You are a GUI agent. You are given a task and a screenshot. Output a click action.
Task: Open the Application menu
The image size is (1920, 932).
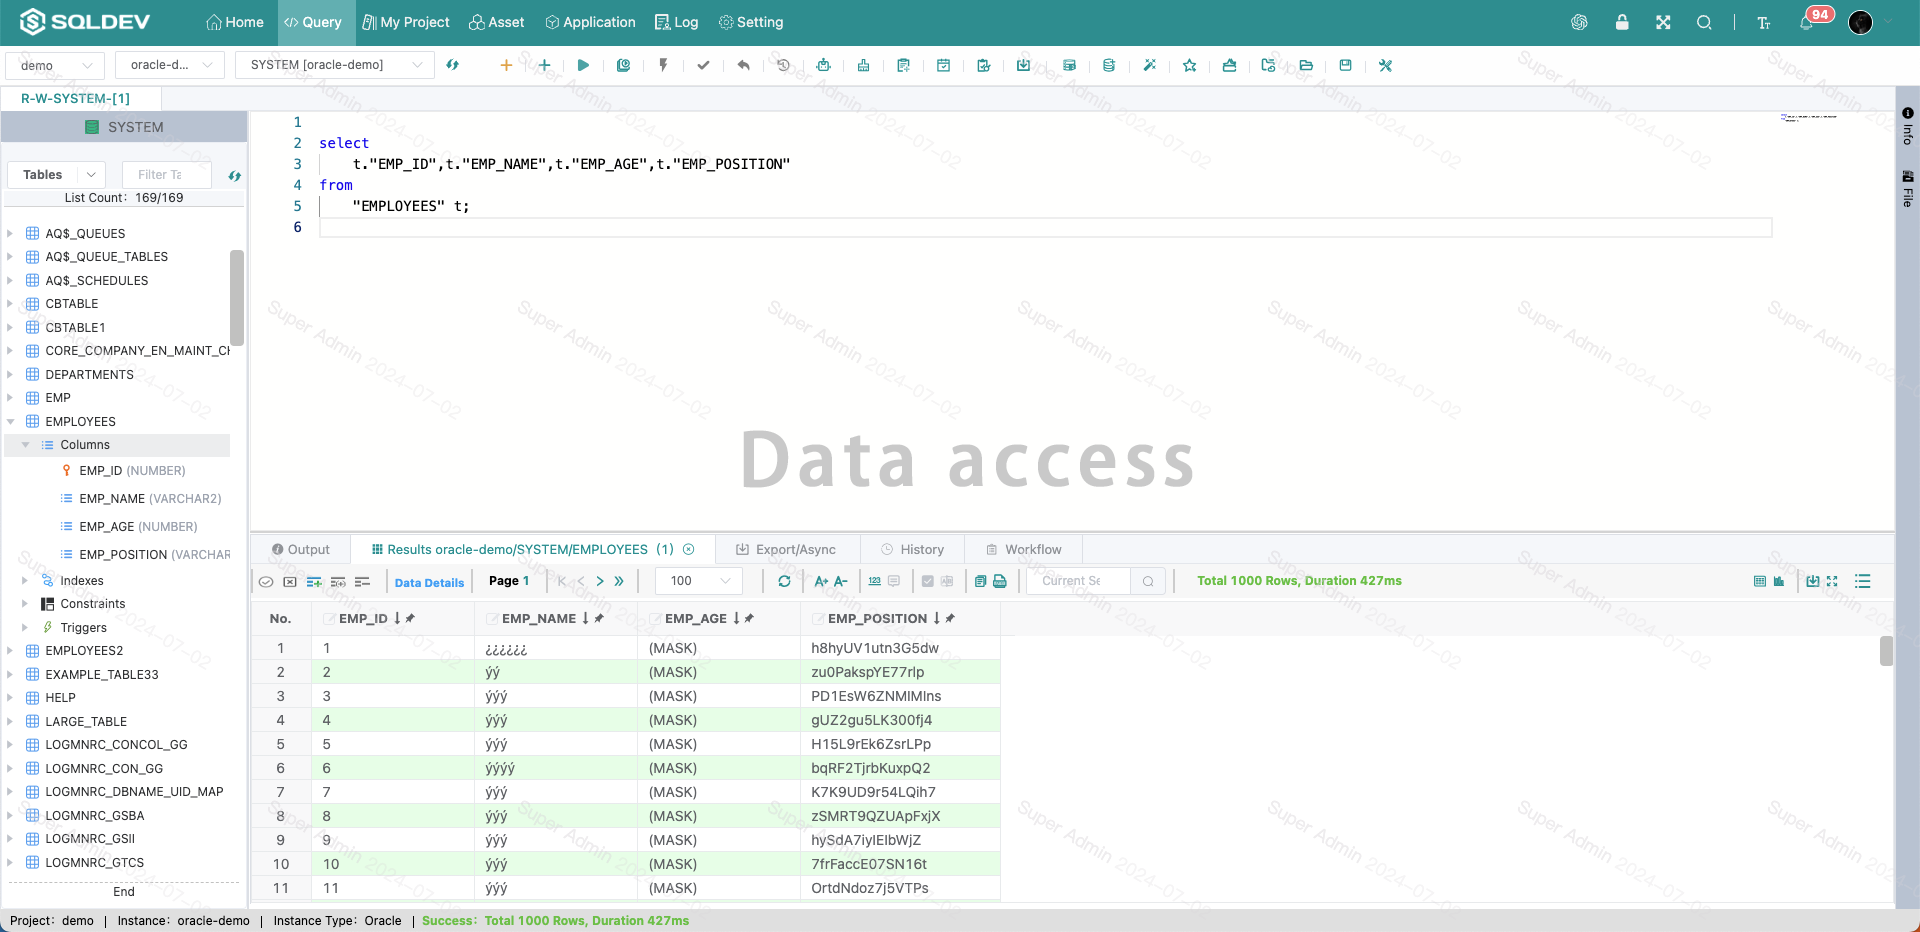pyautogui.click(x=590, y=22)
